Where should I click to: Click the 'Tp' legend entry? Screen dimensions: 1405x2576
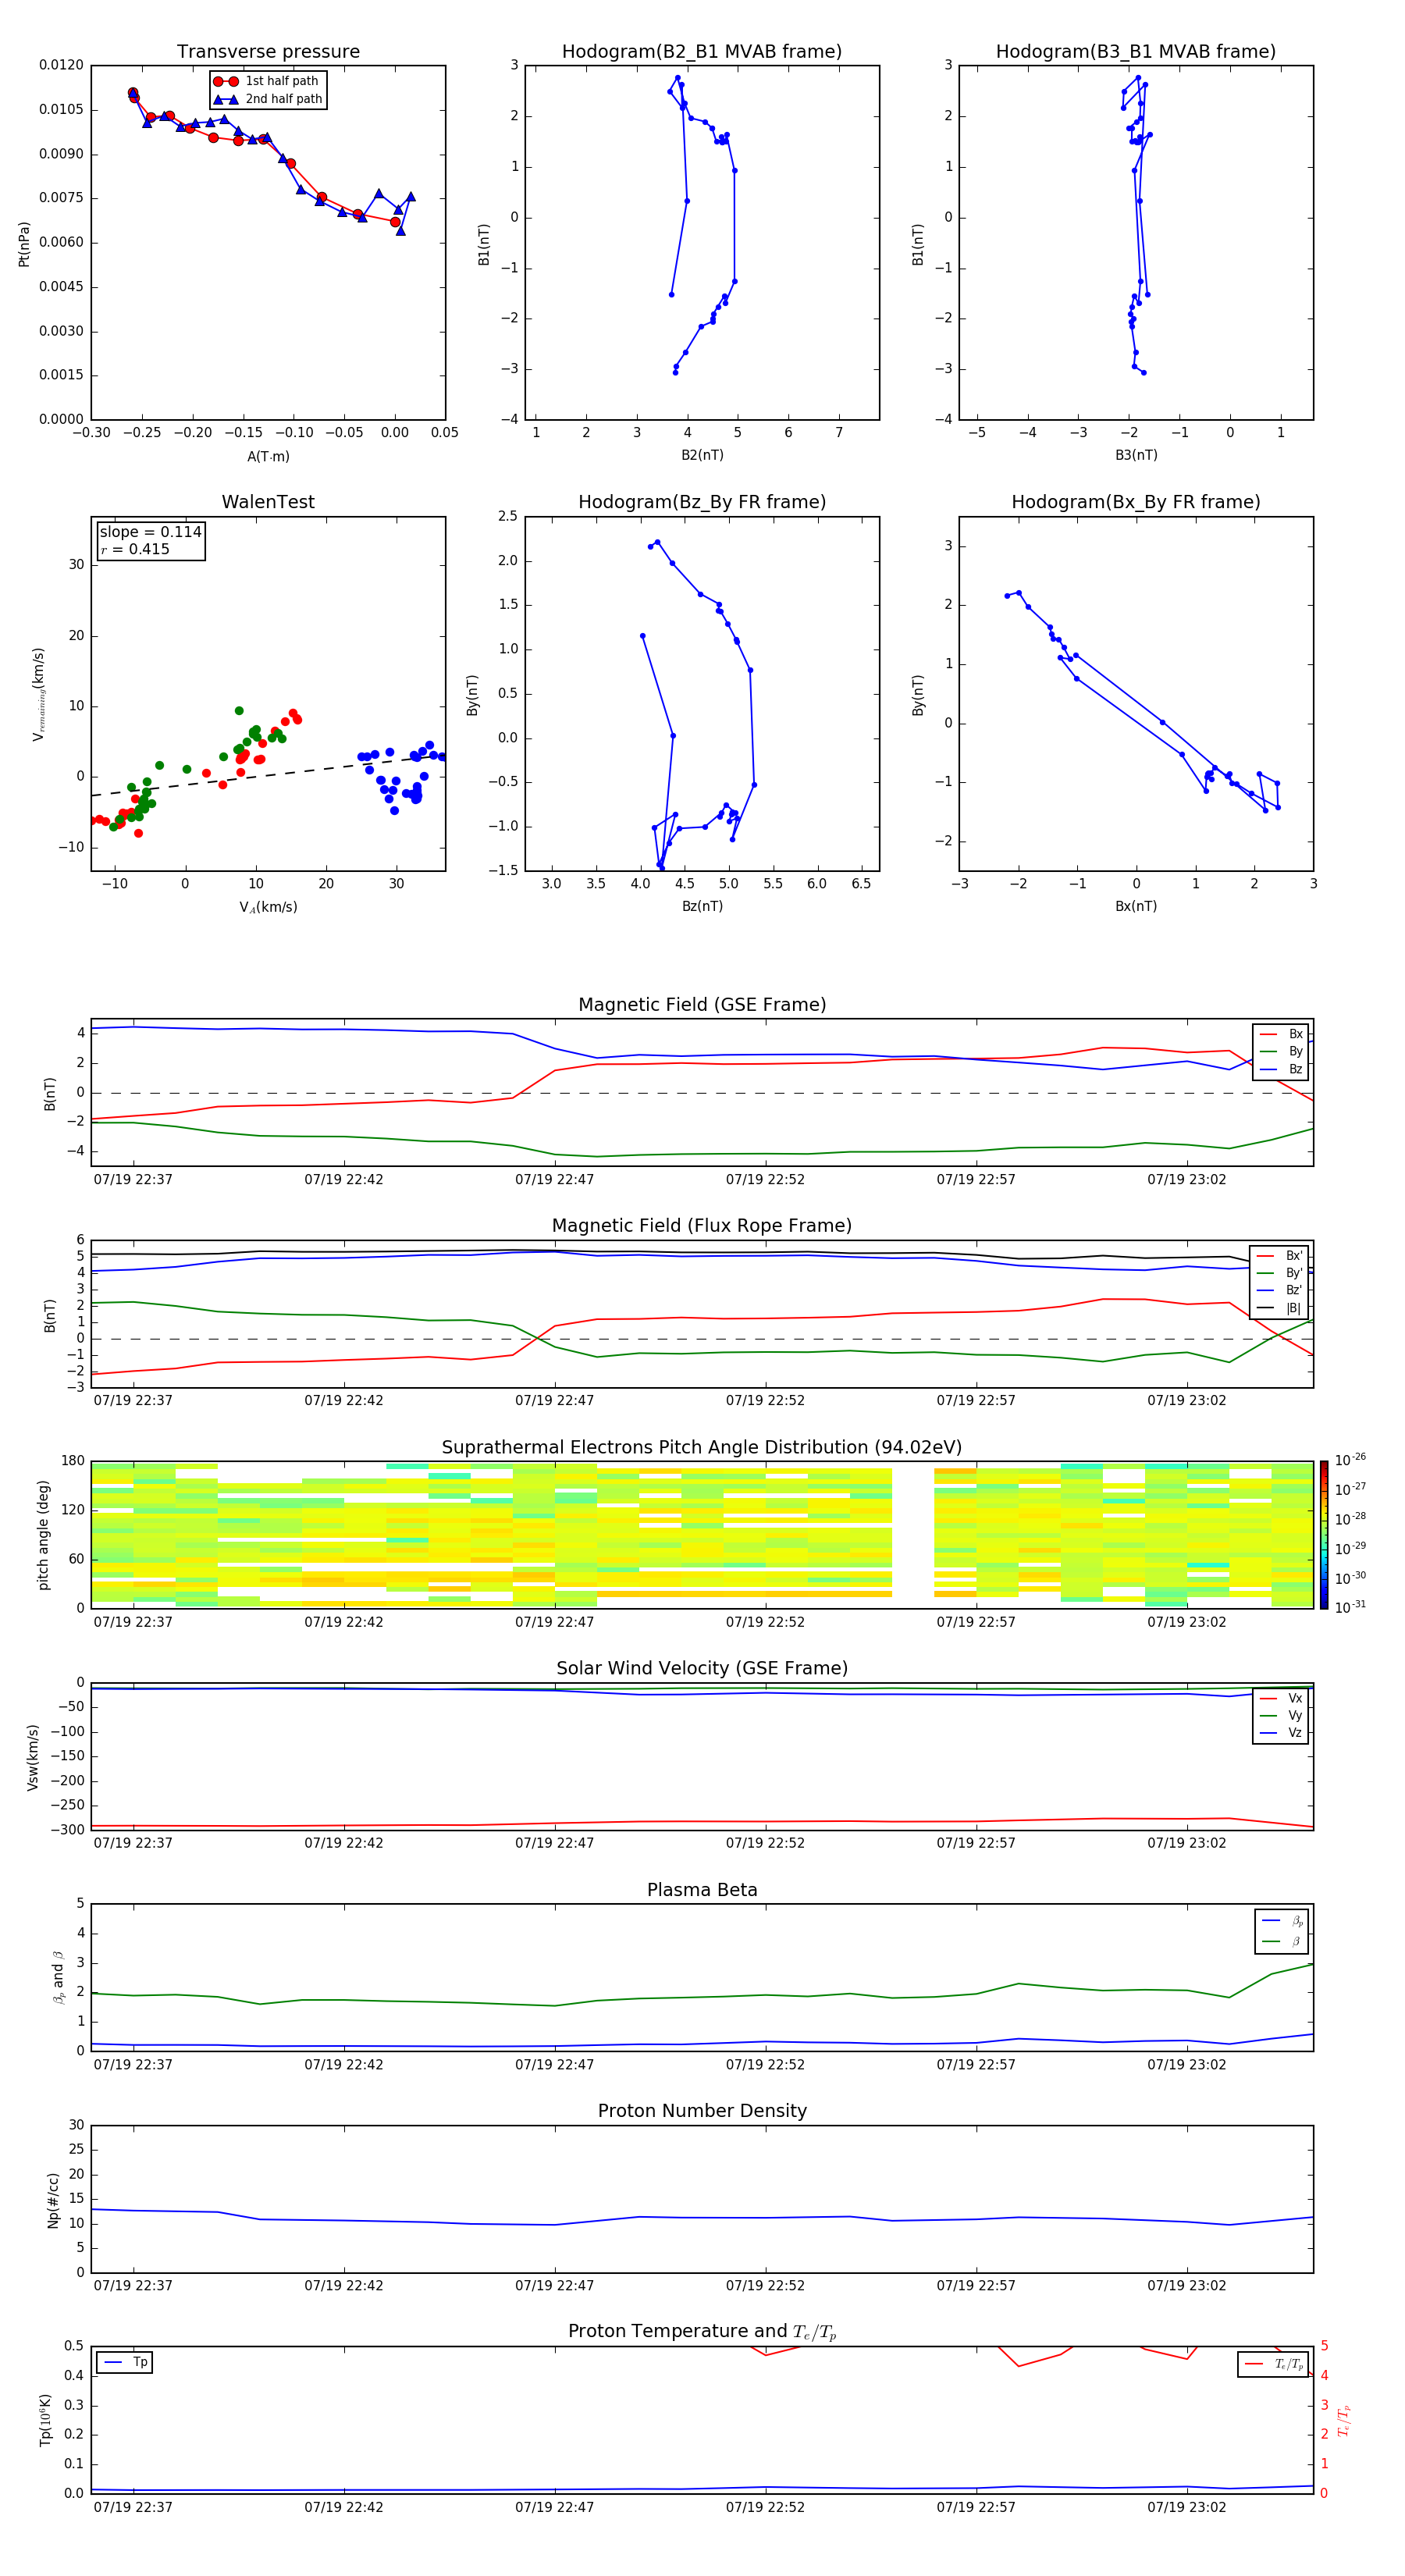click(125, 2362)
